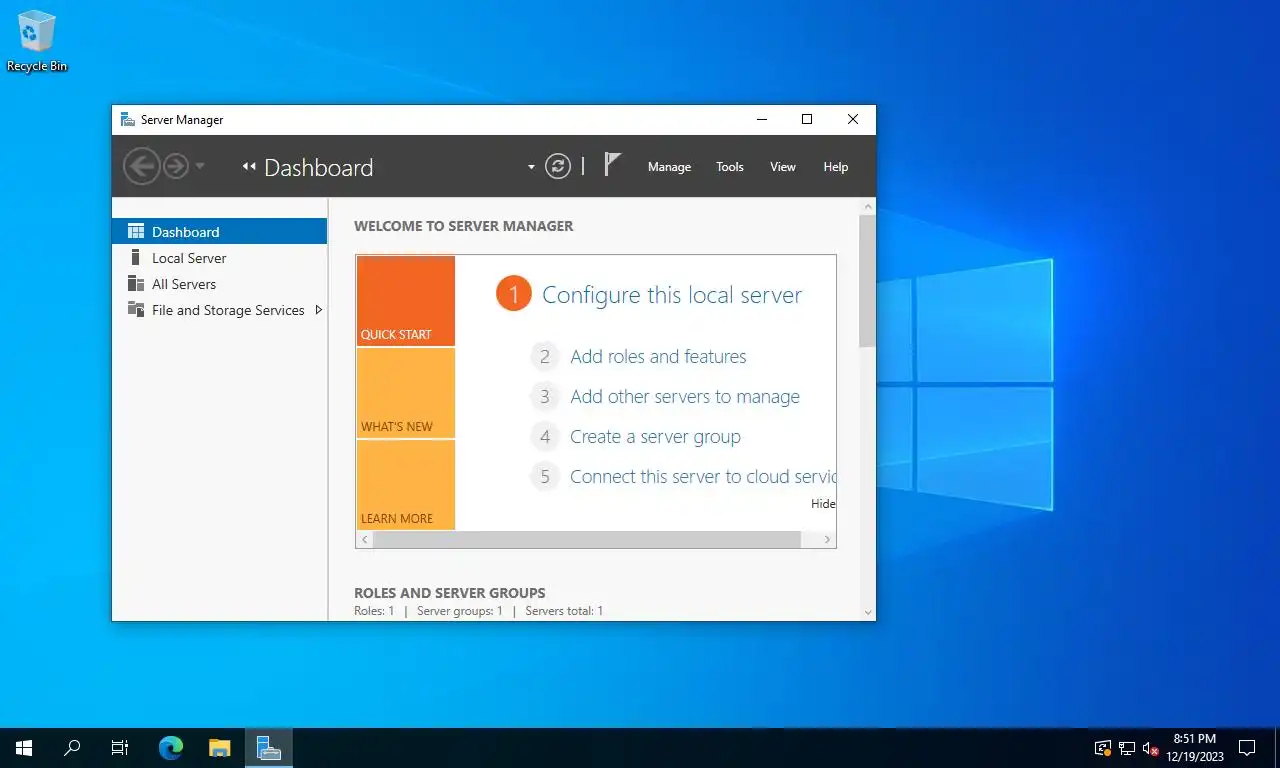Click the WELCOME TO SERVER MANAGER heading

464,226
